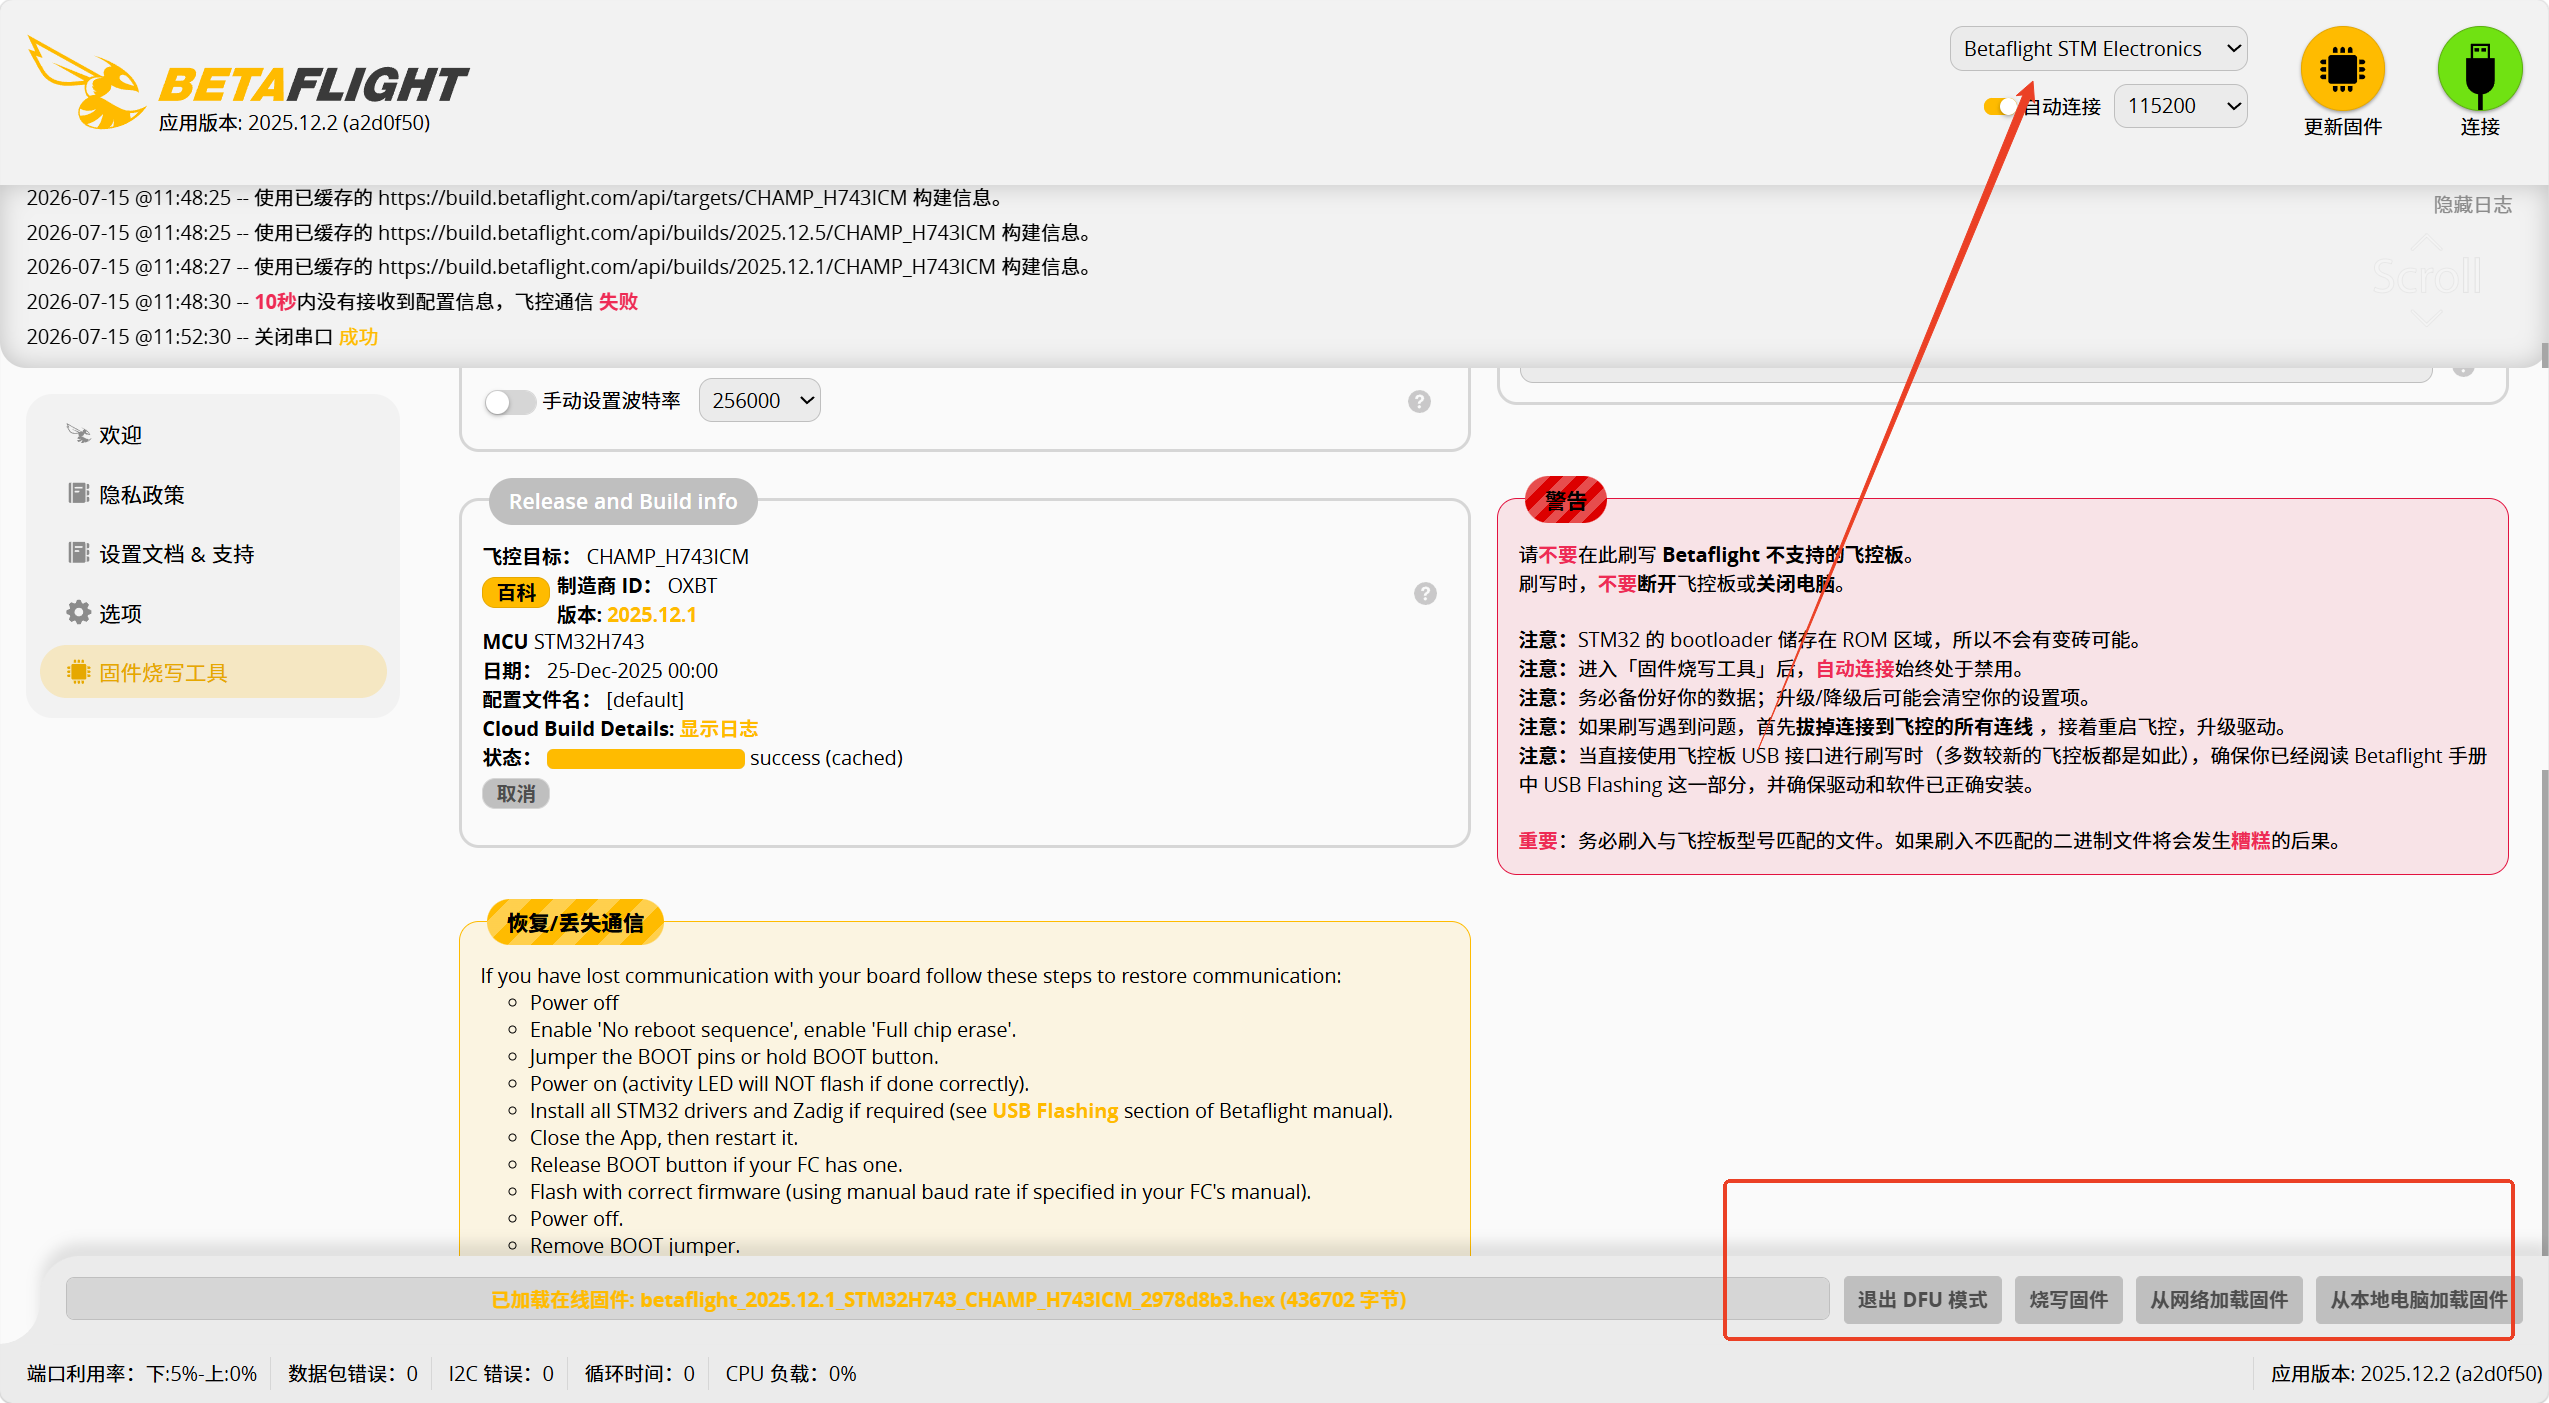
Task: Click the 显示日志 link
Action: pyautogui.click(x=719, y=729)
